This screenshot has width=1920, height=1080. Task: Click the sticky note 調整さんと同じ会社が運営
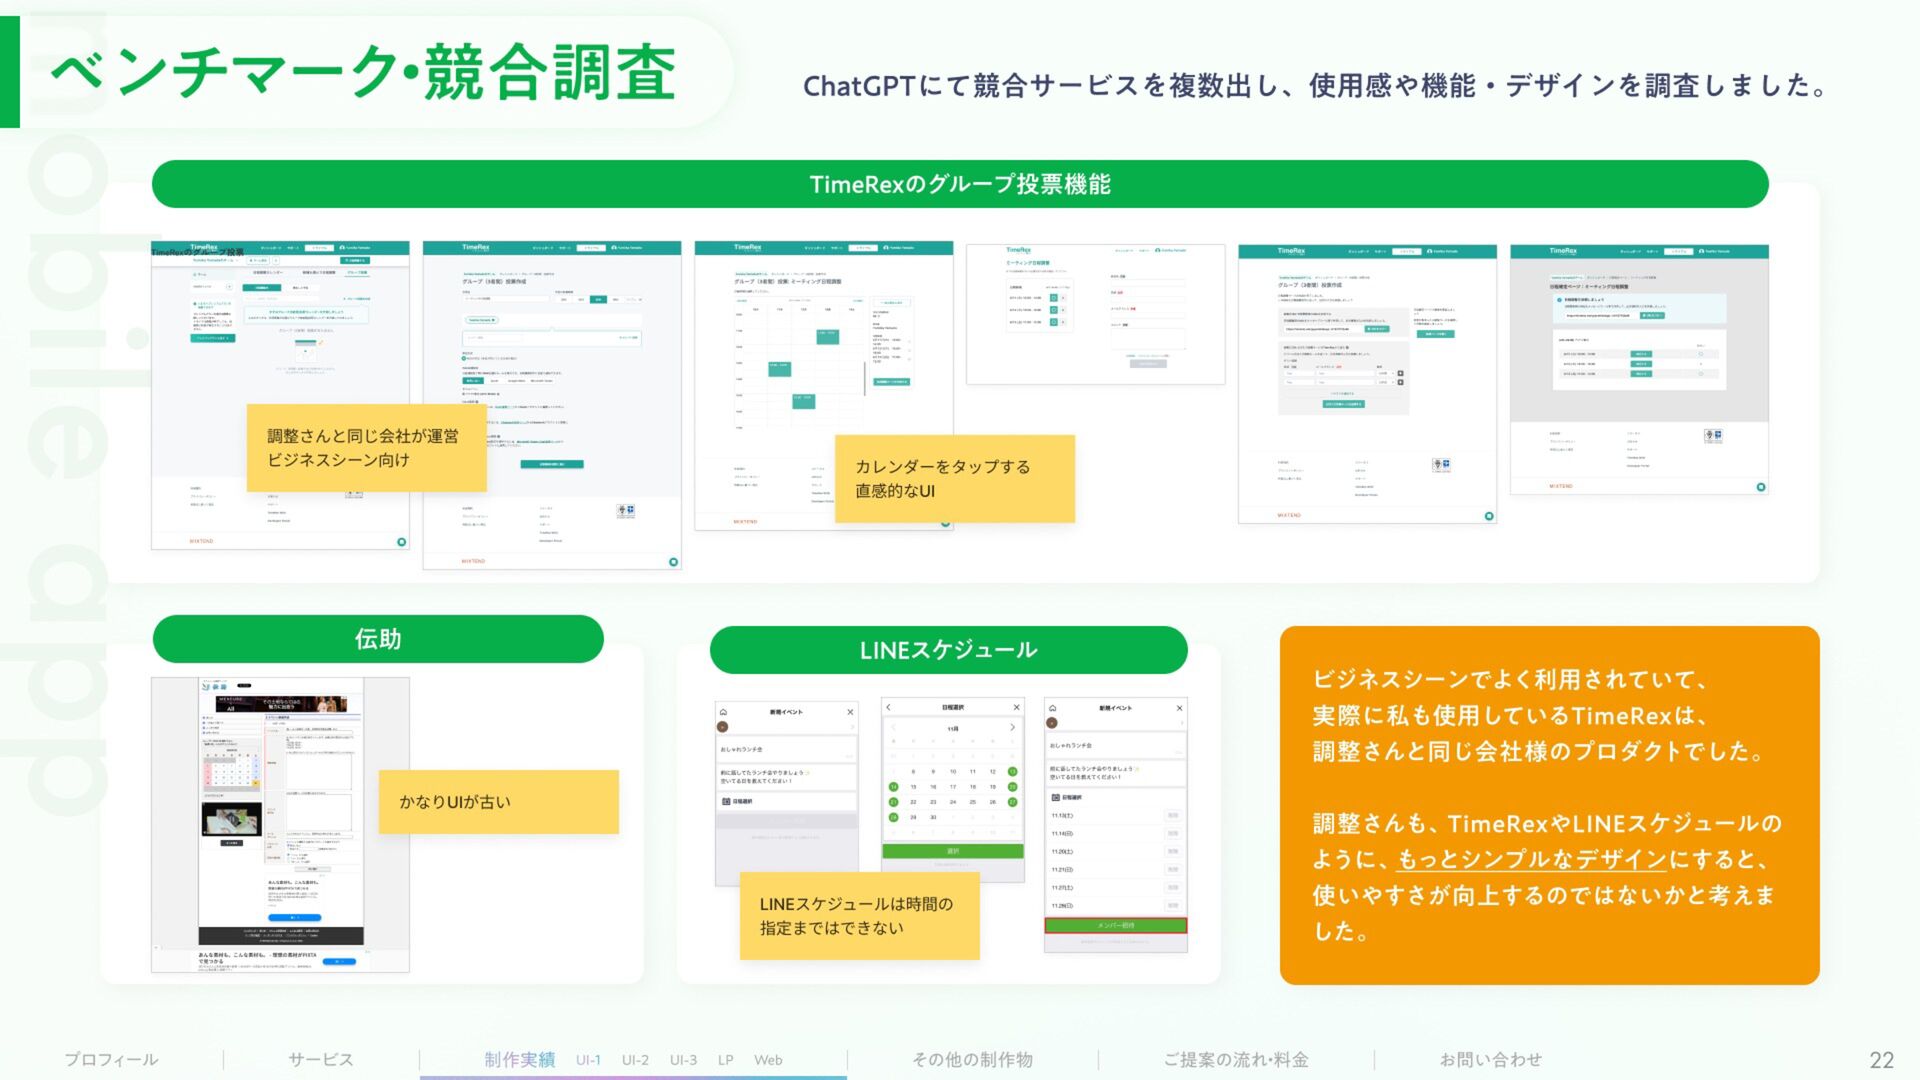click(x=367, y=448)
